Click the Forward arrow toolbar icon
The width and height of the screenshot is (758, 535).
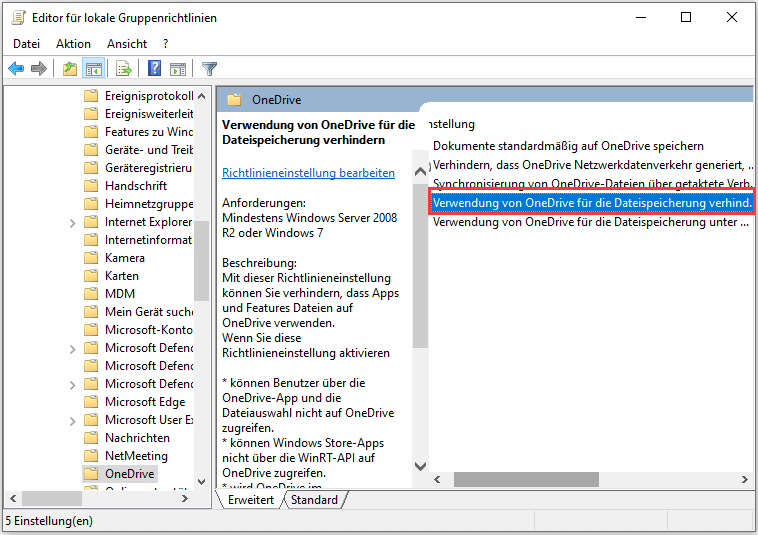tap(39, 69)
